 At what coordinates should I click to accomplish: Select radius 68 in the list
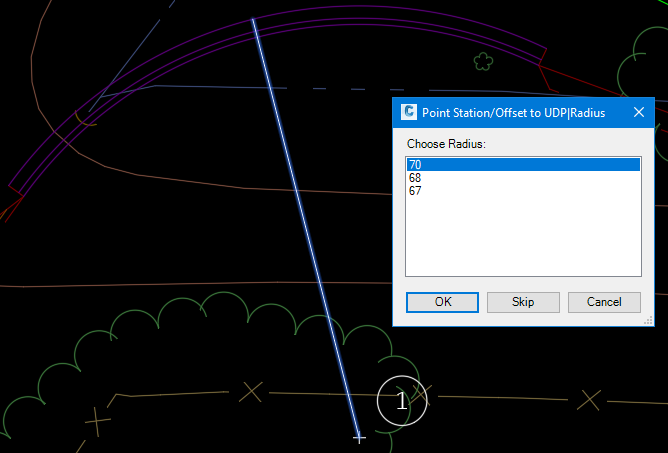click(414, 178)
